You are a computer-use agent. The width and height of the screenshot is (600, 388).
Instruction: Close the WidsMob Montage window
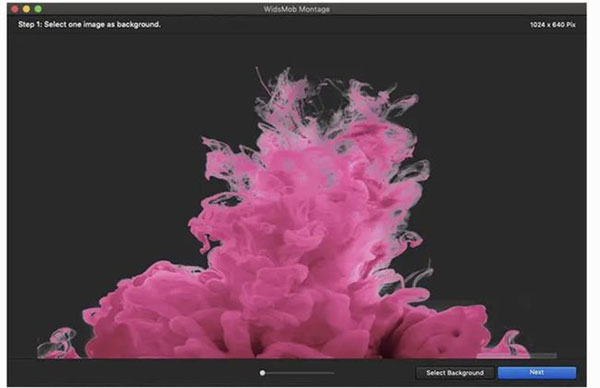point(15,9)
